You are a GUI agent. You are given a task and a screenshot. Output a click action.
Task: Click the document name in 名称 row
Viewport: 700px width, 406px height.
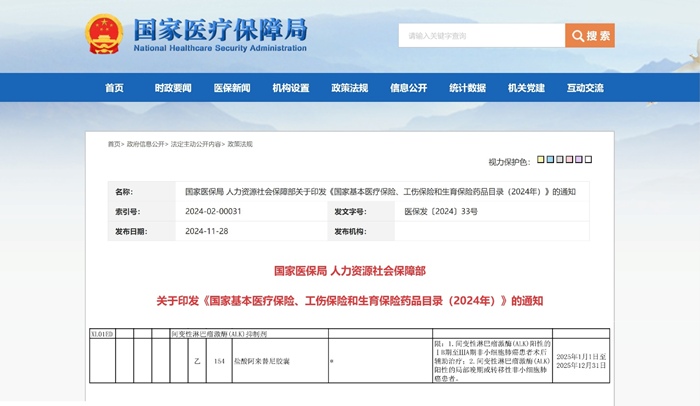pos(380,192)
